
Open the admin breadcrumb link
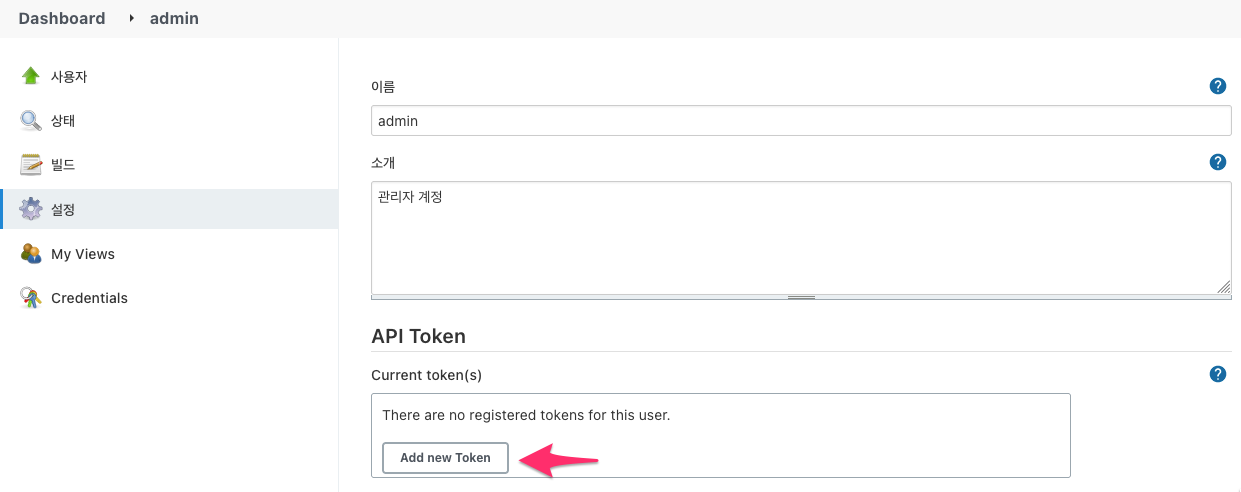pyautogui.click(x=174, y=18)
